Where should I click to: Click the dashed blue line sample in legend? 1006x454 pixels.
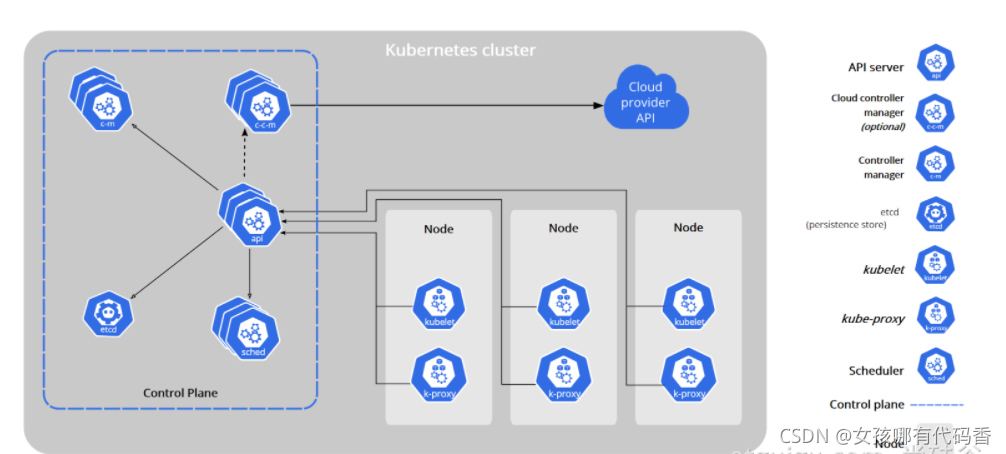937,405
